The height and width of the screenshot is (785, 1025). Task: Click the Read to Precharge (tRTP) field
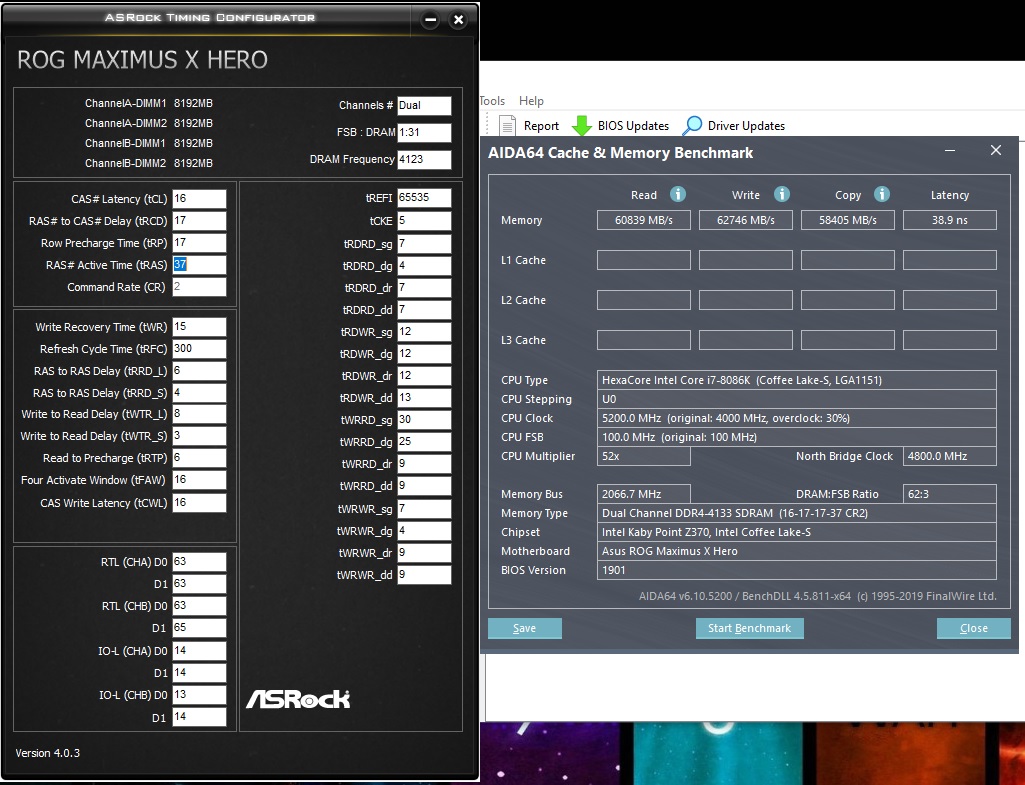[x=199, y=458]
